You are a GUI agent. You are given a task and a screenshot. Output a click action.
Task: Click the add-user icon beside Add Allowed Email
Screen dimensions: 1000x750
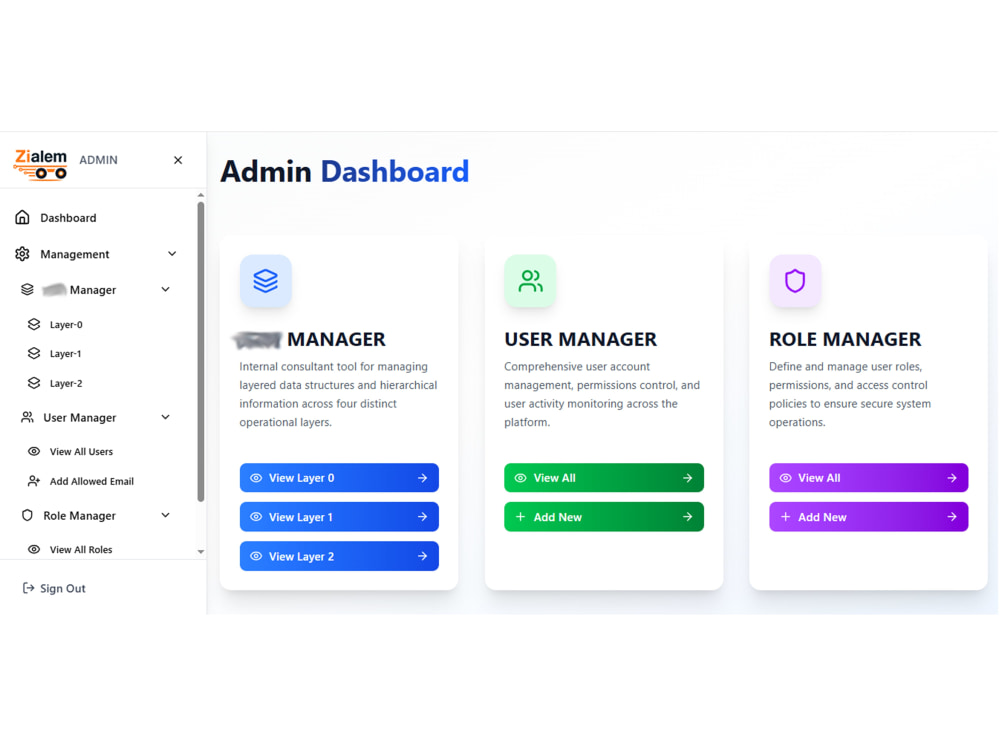34,481
